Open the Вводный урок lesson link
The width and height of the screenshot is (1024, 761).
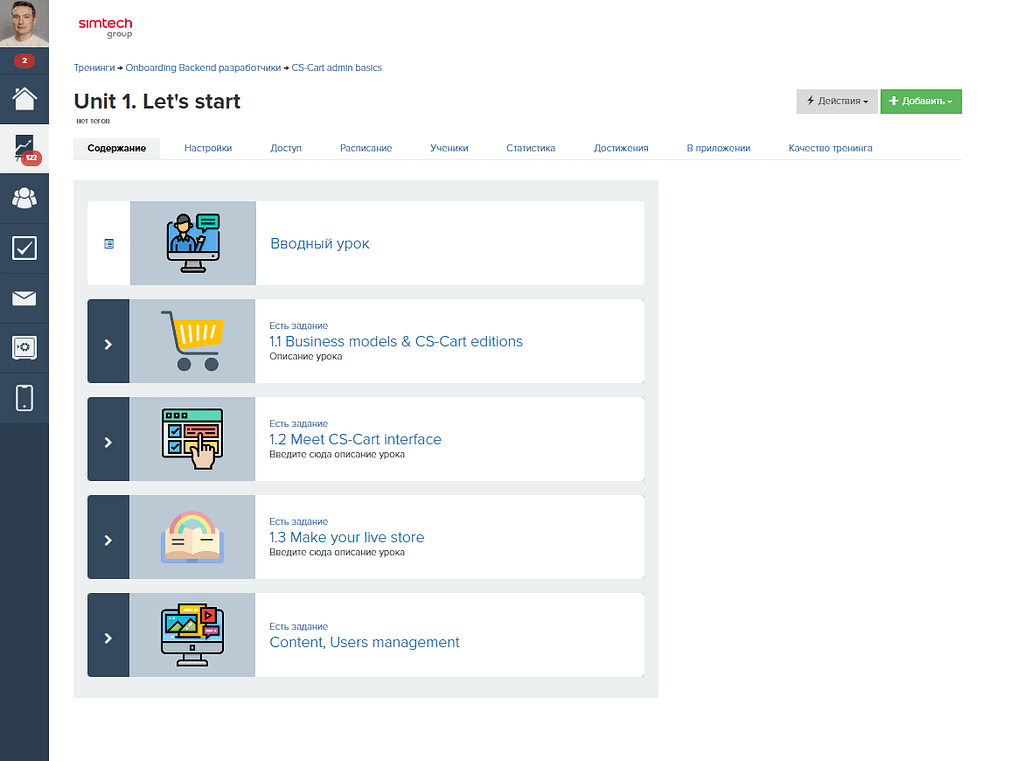coord(319,244)
